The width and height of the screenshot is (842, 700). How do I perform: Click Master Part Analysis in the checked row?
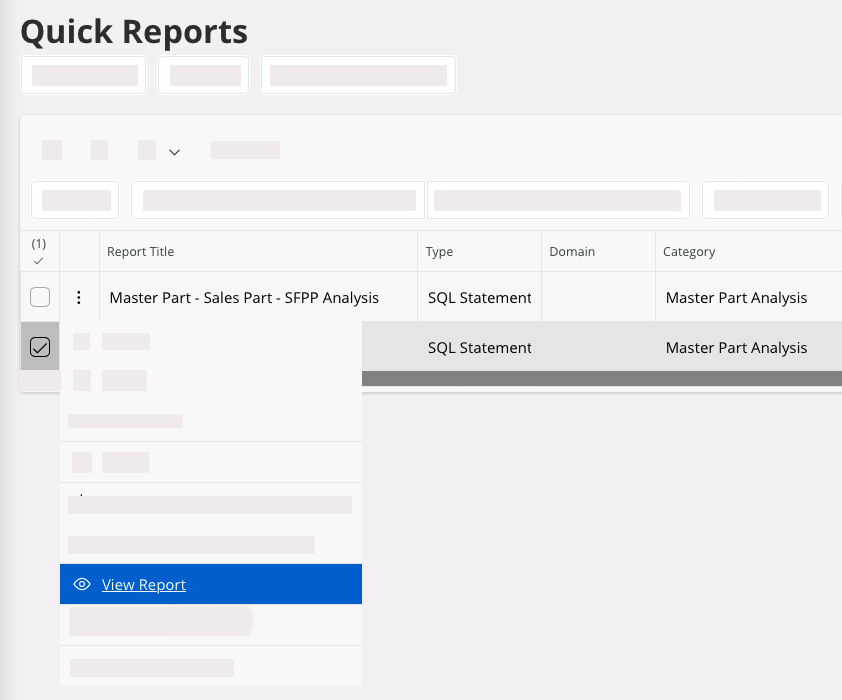click(736, 347)
